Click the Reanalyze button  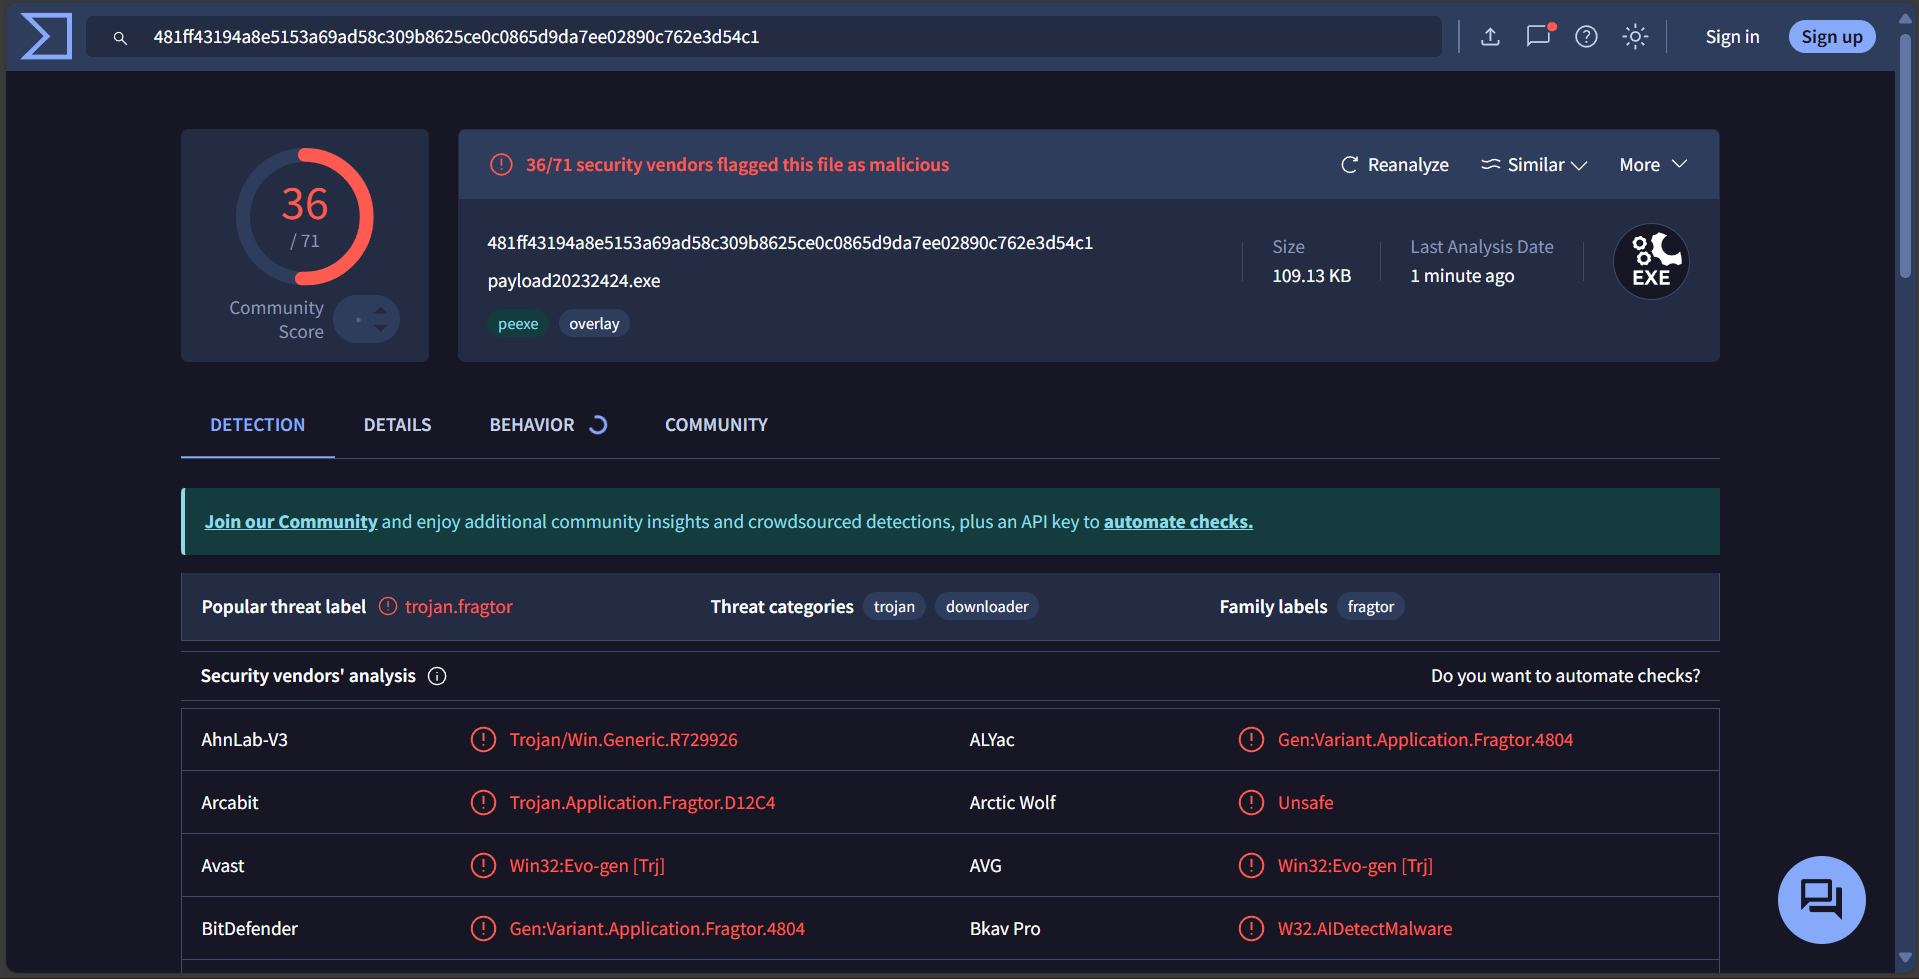pos(1395,165)
